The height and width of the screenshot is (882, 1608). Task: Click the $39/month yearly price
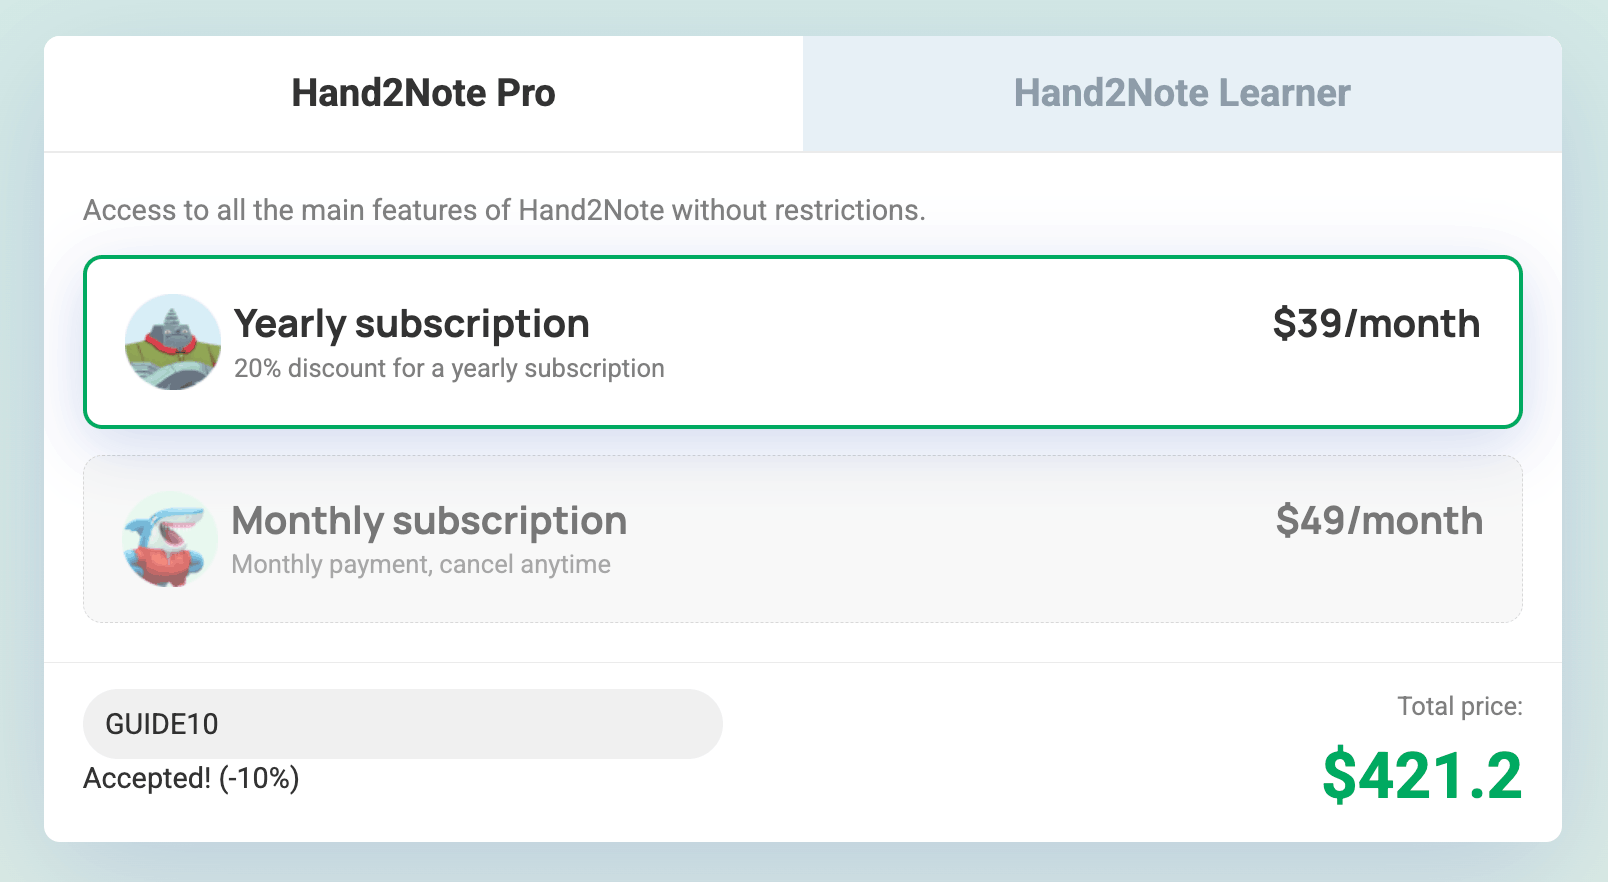[1375, 323]
